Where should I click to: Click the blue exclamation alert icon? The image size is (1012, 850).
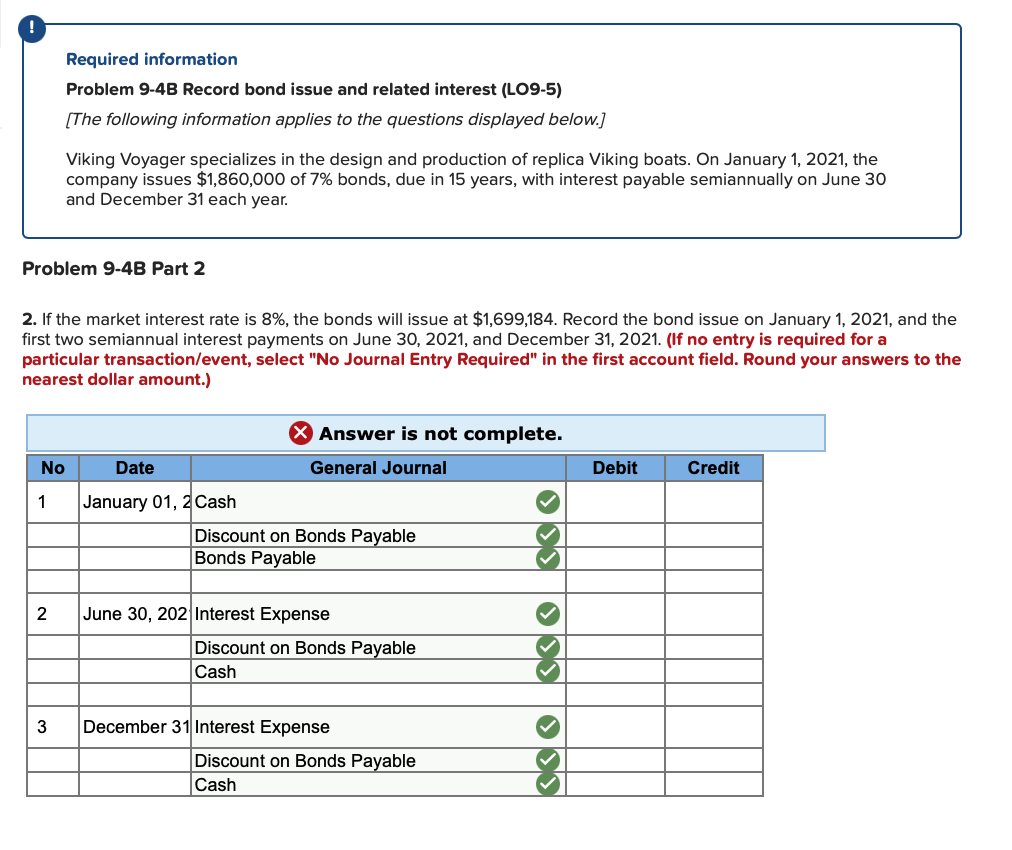tap(32, 29)
